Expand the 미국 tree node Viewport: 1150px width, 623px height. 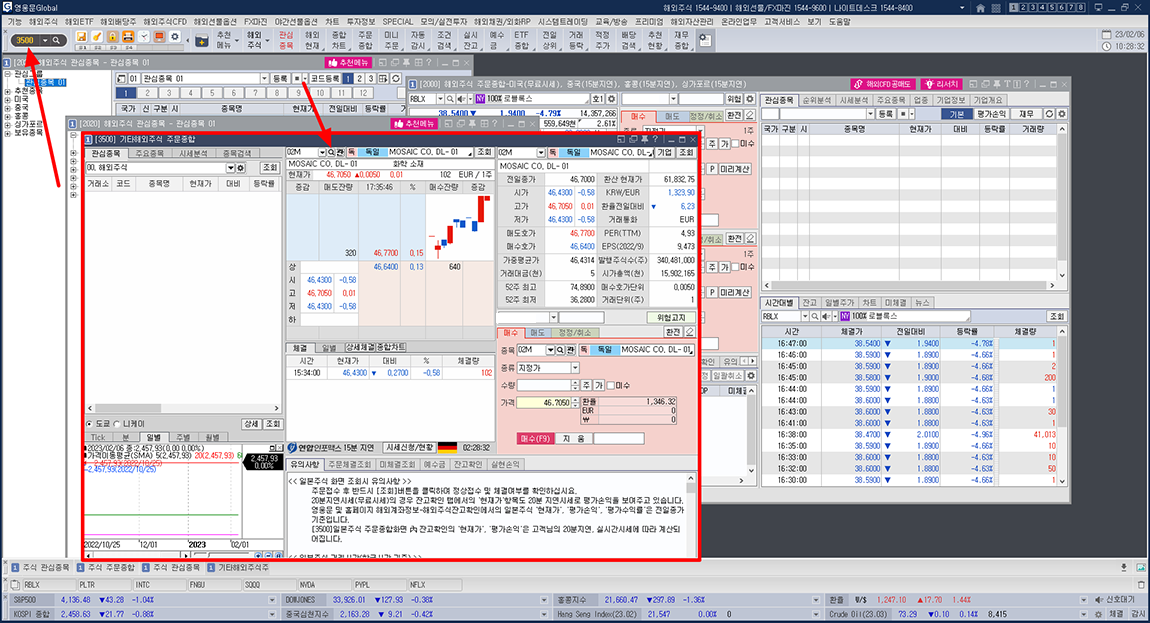pyautogui.click(x=7, y=99)
